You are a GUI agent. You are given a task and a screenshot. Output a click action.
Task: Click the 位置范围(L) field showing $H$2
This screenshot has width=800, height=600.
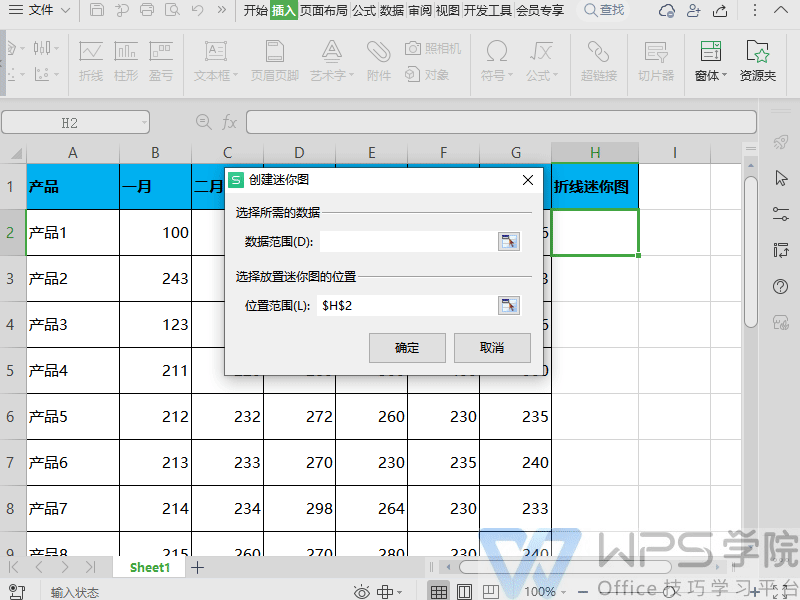point(407,306)
